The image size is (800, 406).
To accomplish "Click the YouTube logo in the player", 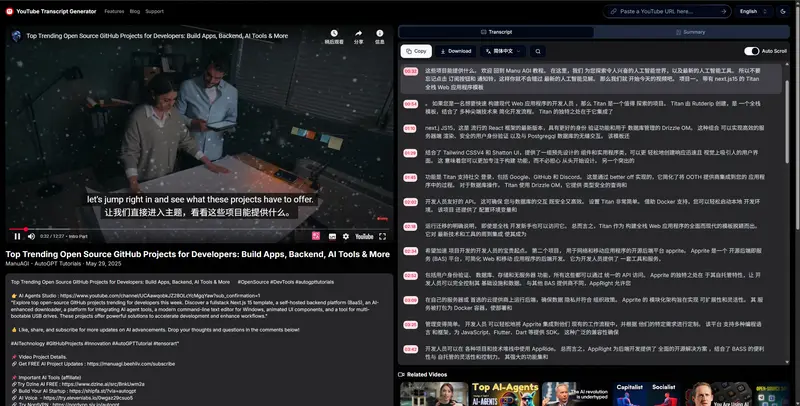I will [x=364, y=236].
